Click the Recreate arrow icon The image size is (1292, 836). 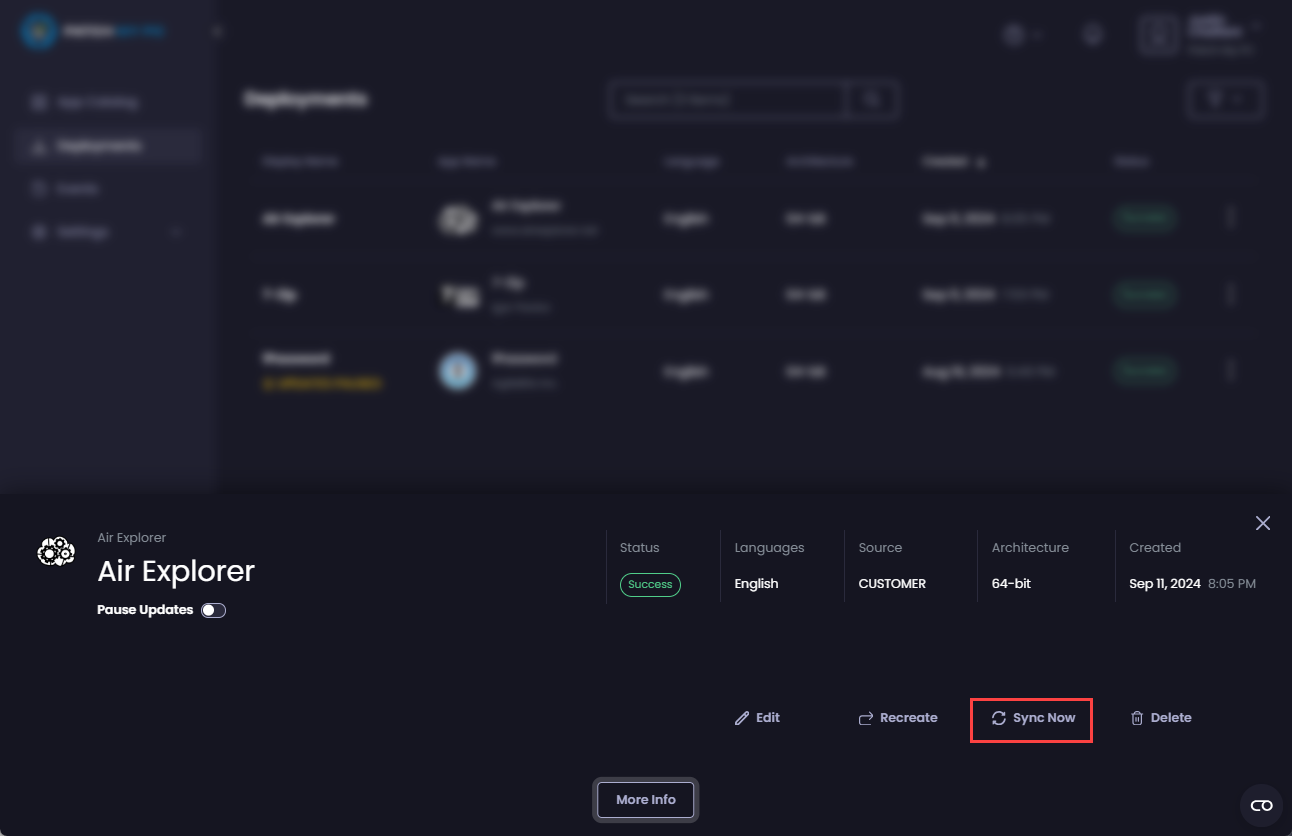(865, 717)
